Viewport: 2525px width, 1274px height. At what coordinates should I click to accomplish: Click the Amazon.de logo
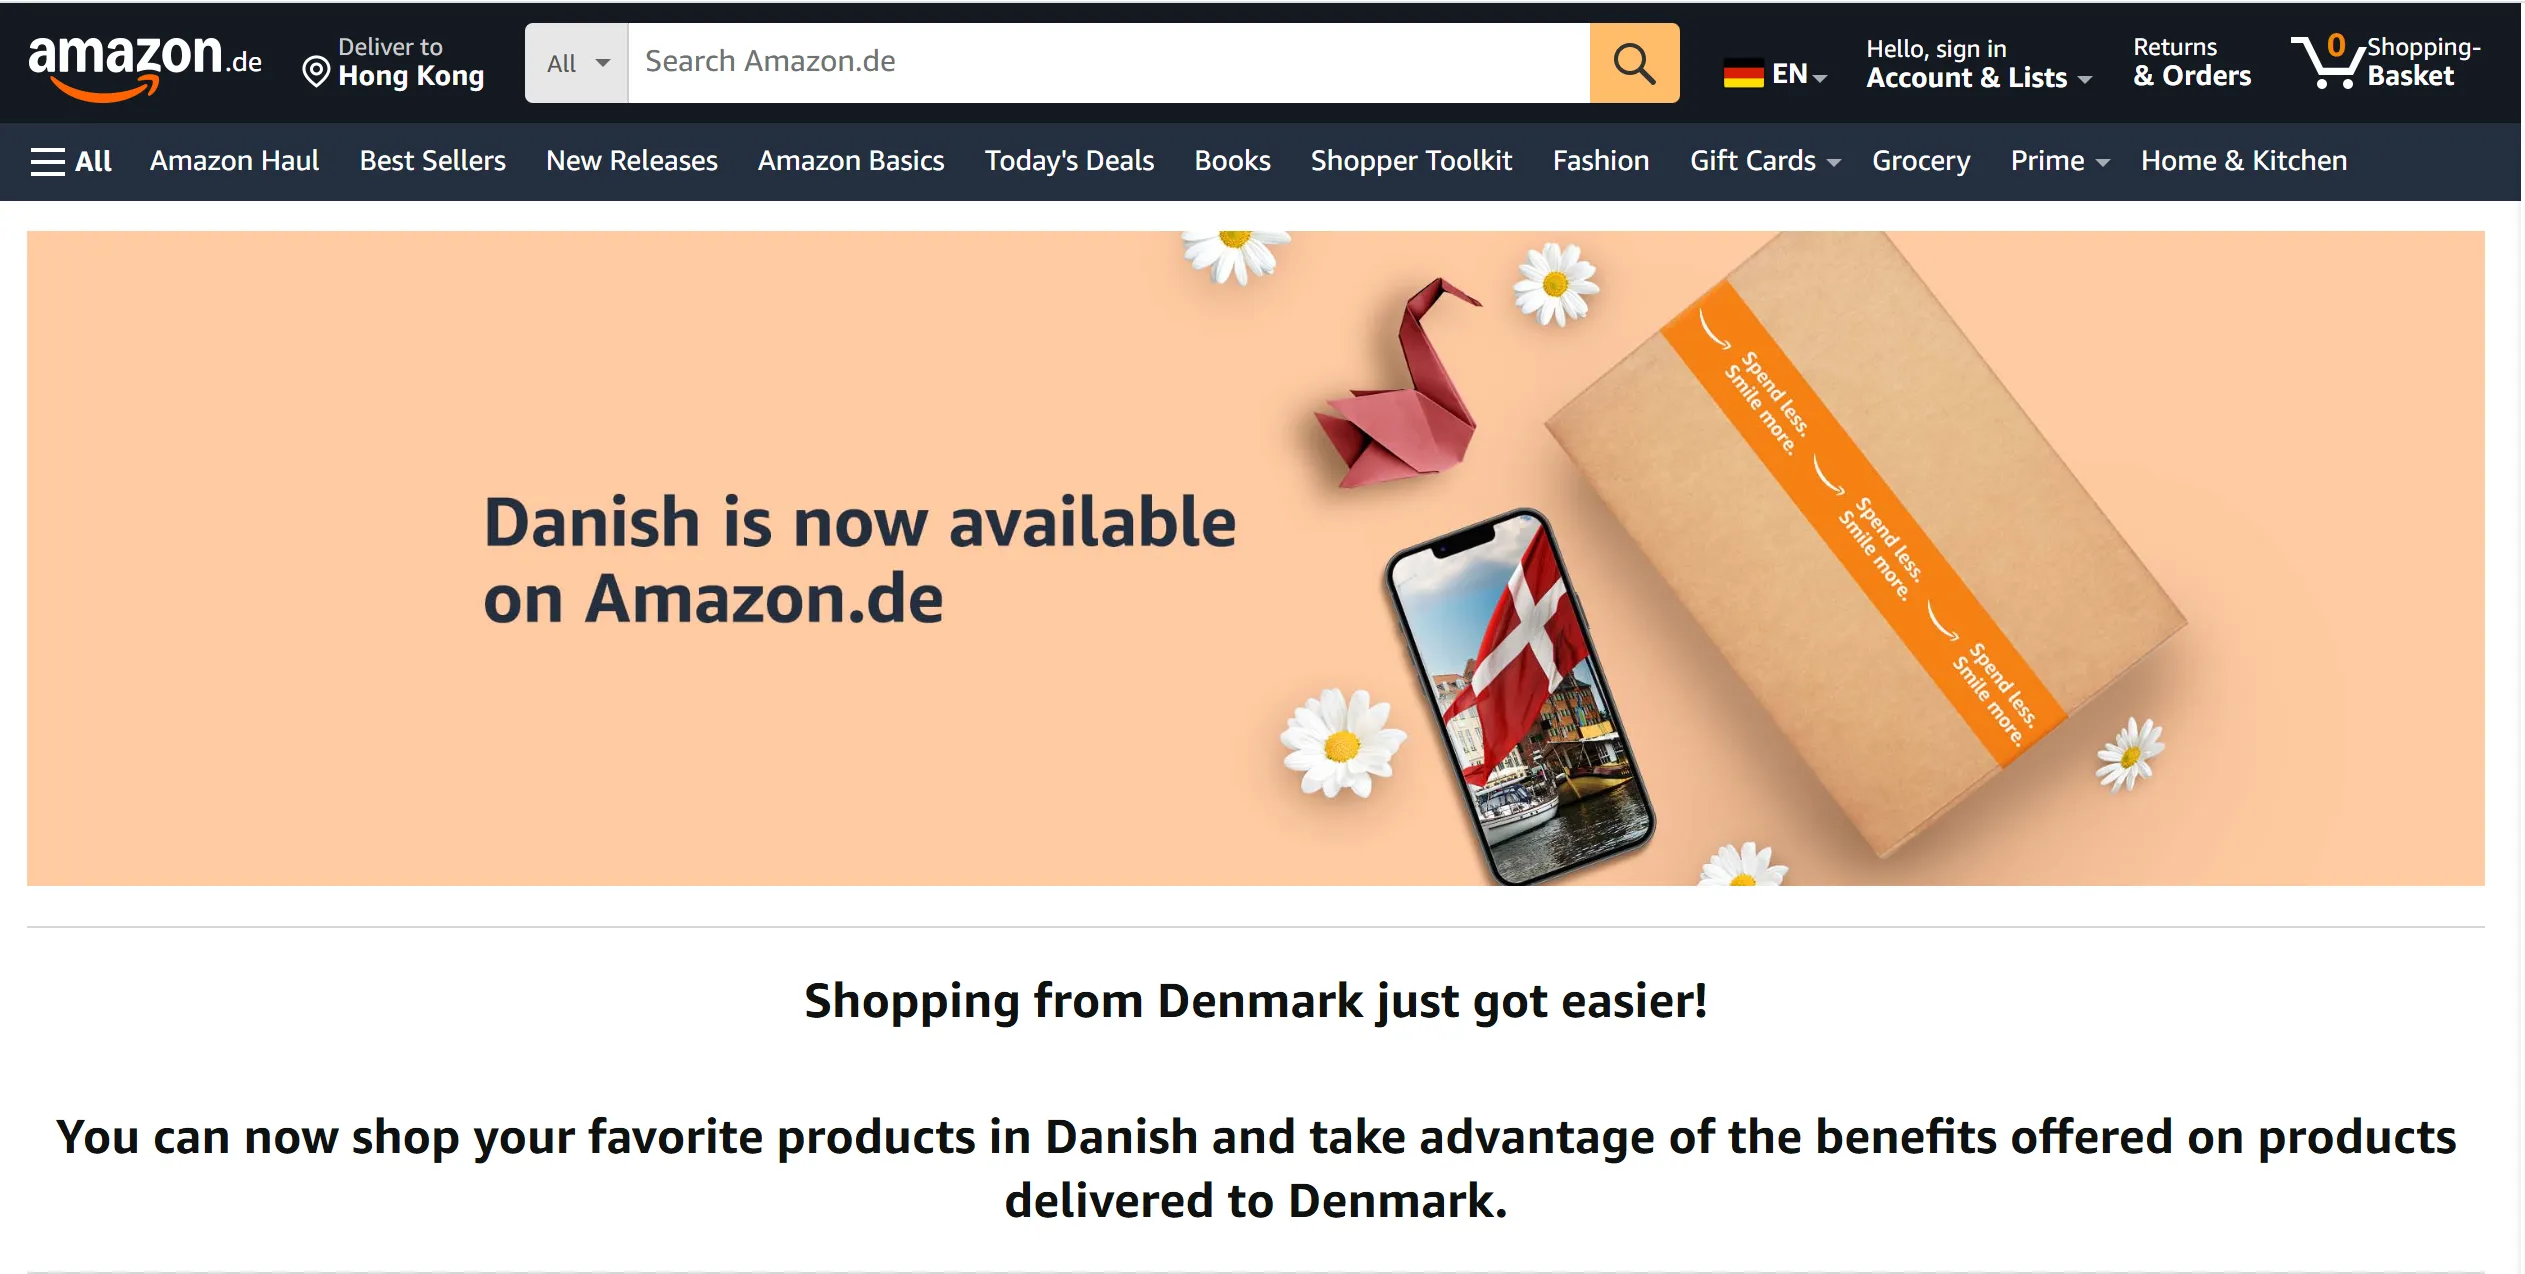click(x=145, y=64)
